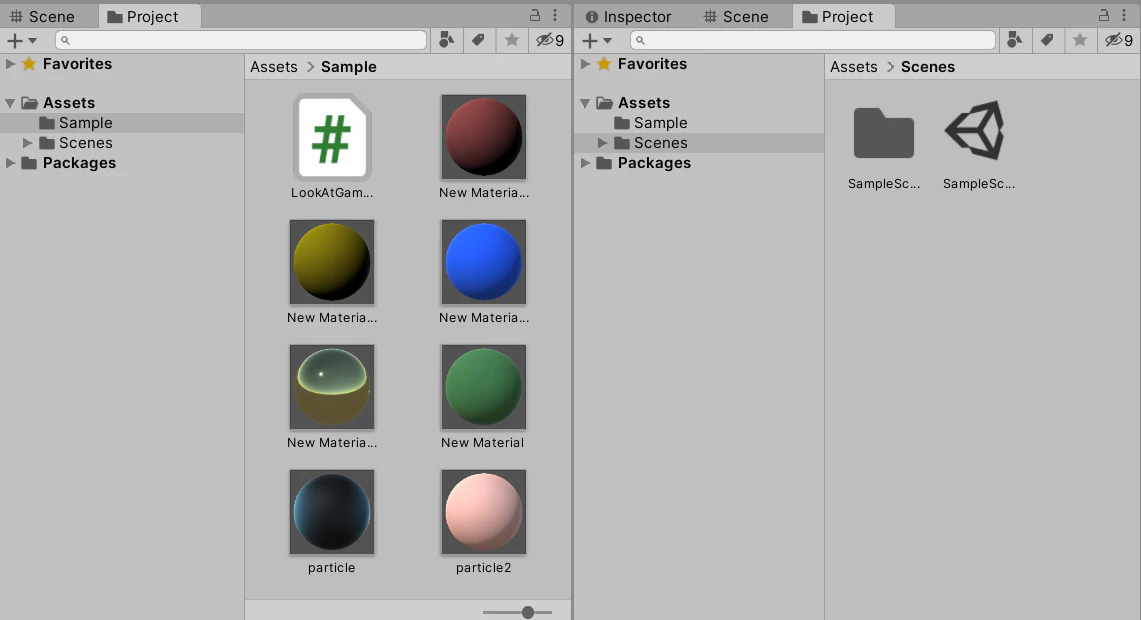The width and height of the screenshot is (1141, 620).
Task: Click Scenes breadcrumb in right panel
Action: point(928,67)
